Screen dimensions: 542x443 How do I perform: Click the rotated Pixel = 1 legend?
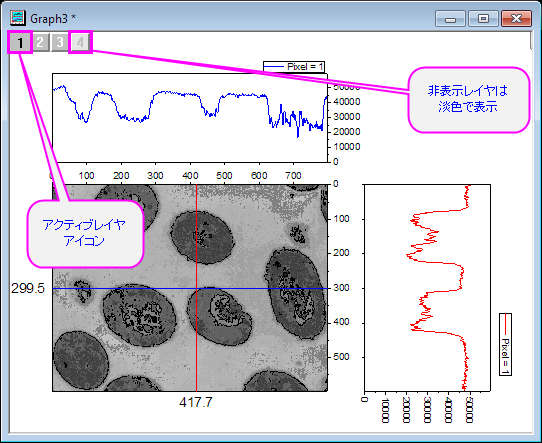pyautogui.click(x=505, y=344)
